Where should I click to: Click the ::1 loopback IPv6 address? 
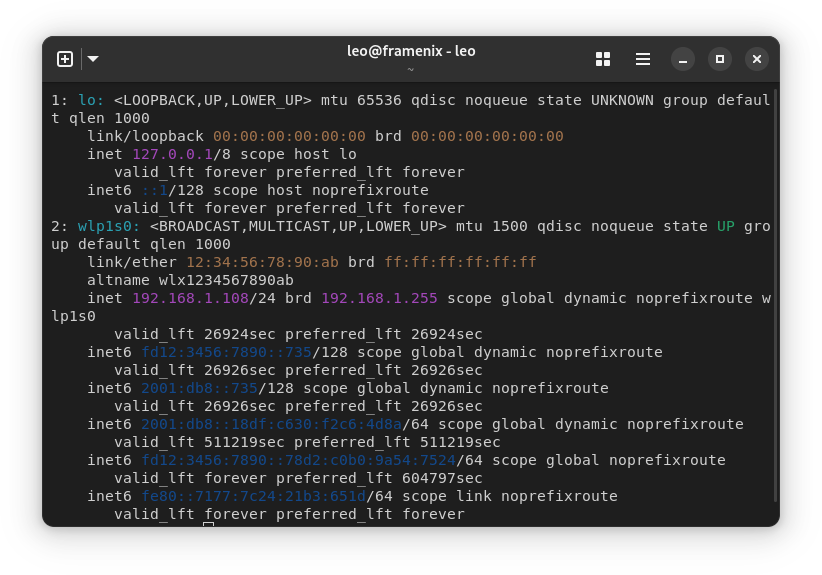[155, 190]
